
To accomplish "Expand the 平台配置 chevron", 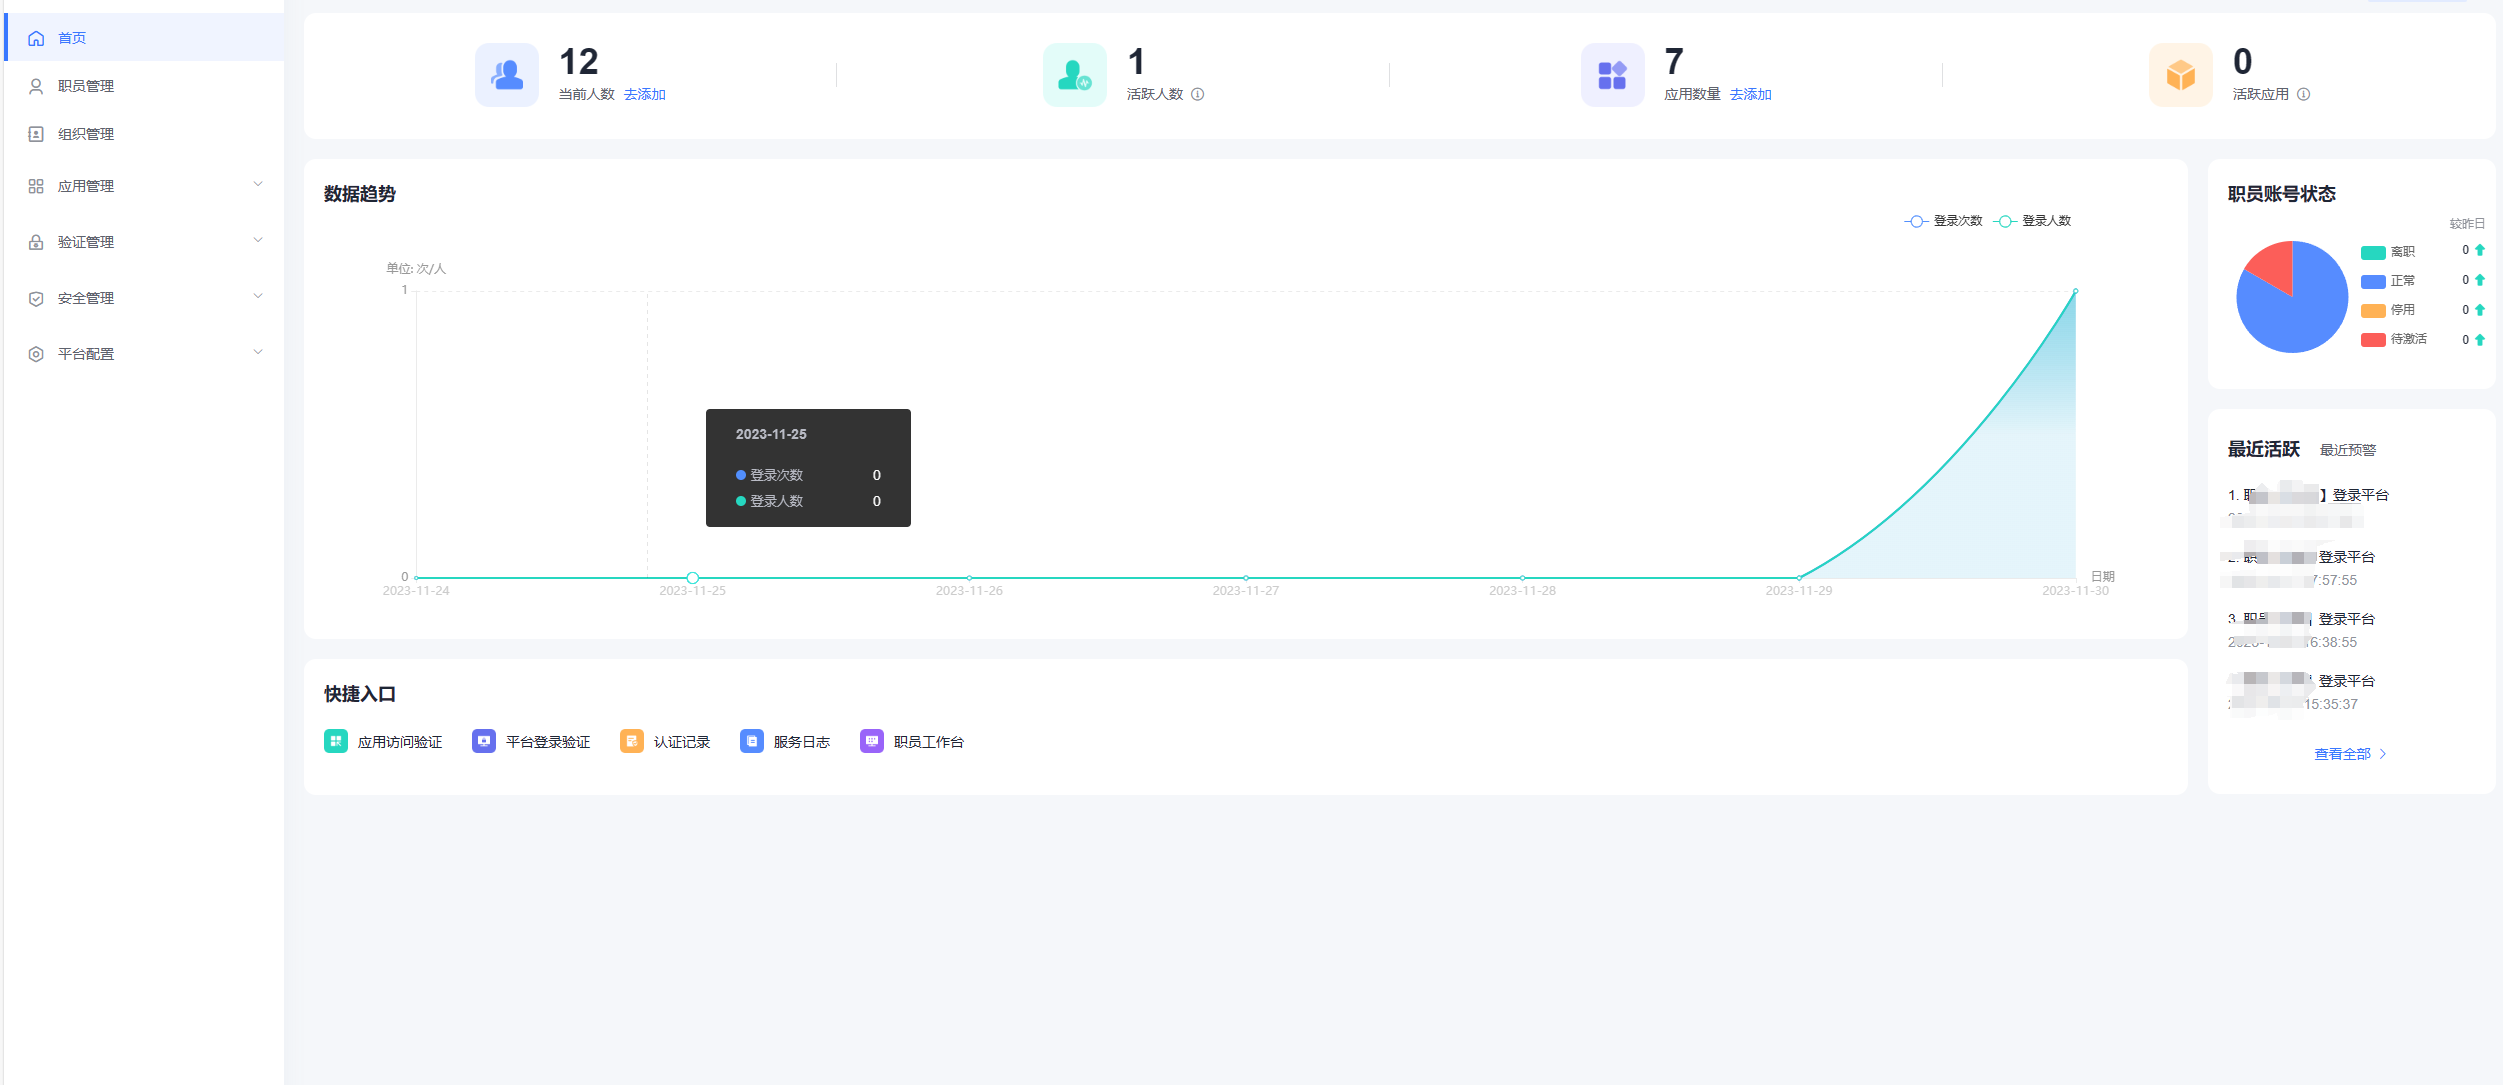I will [258, 352].
